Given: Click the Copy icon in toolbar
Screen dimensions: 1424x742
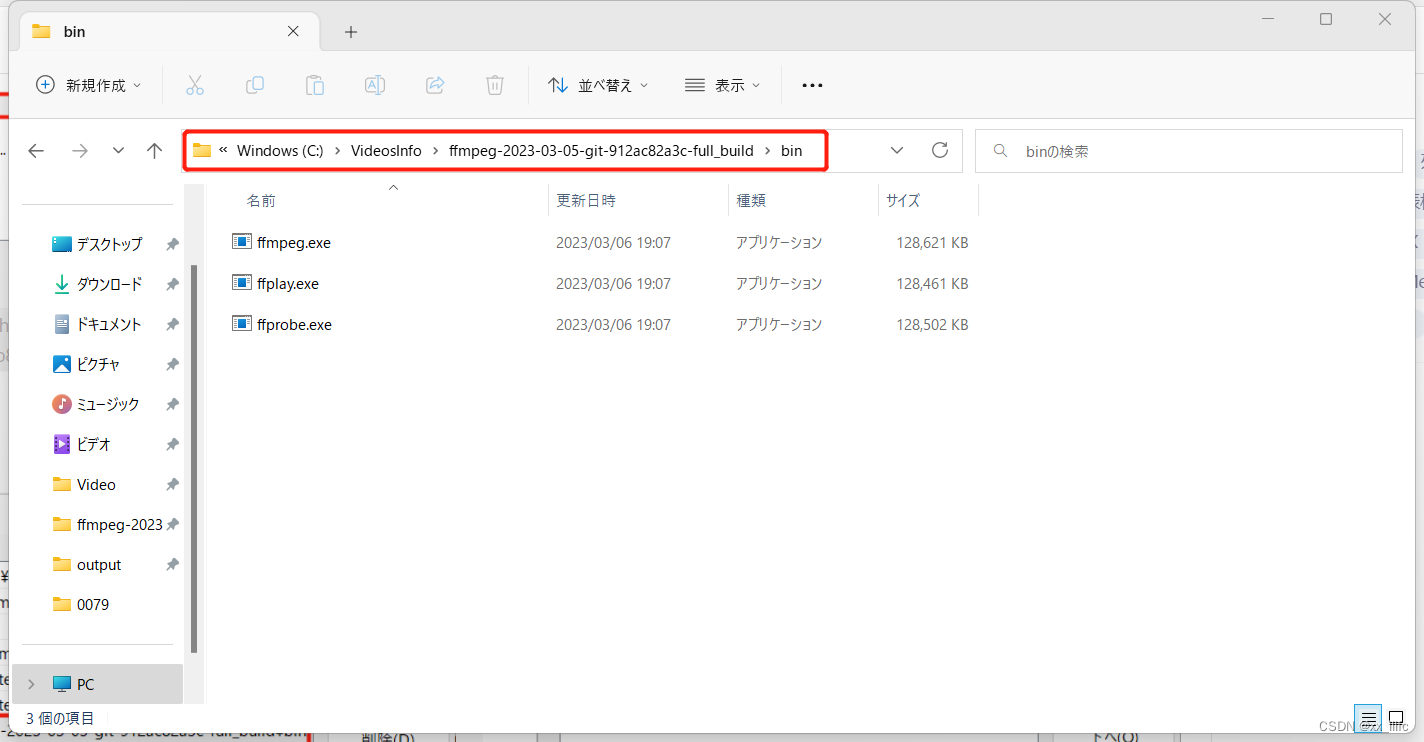Looking at the screenshot, I should [255, 85].
